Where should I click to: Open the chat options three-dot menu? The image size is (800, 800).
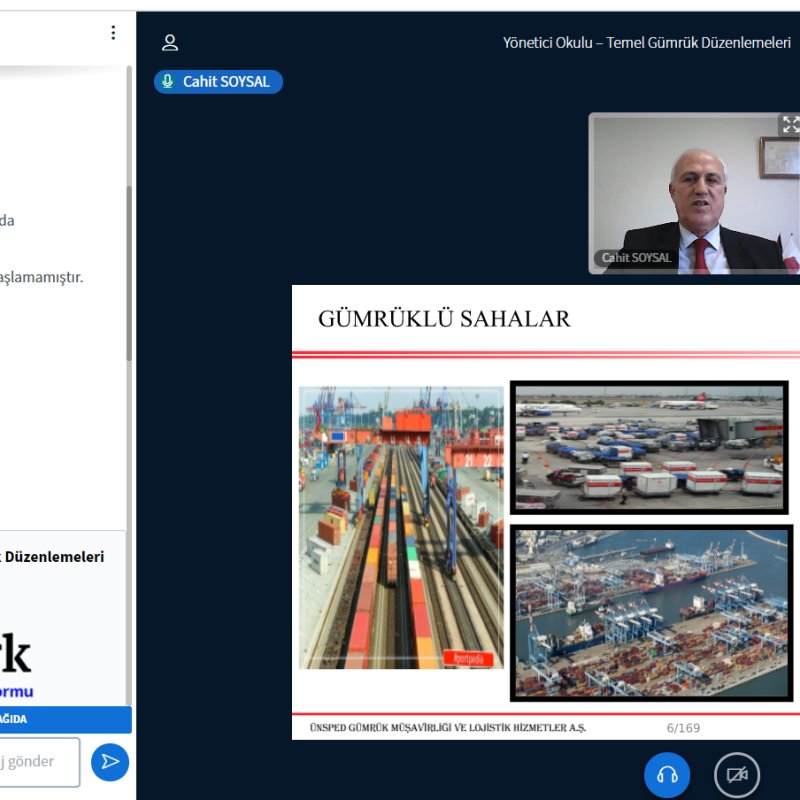coord(113,33)
